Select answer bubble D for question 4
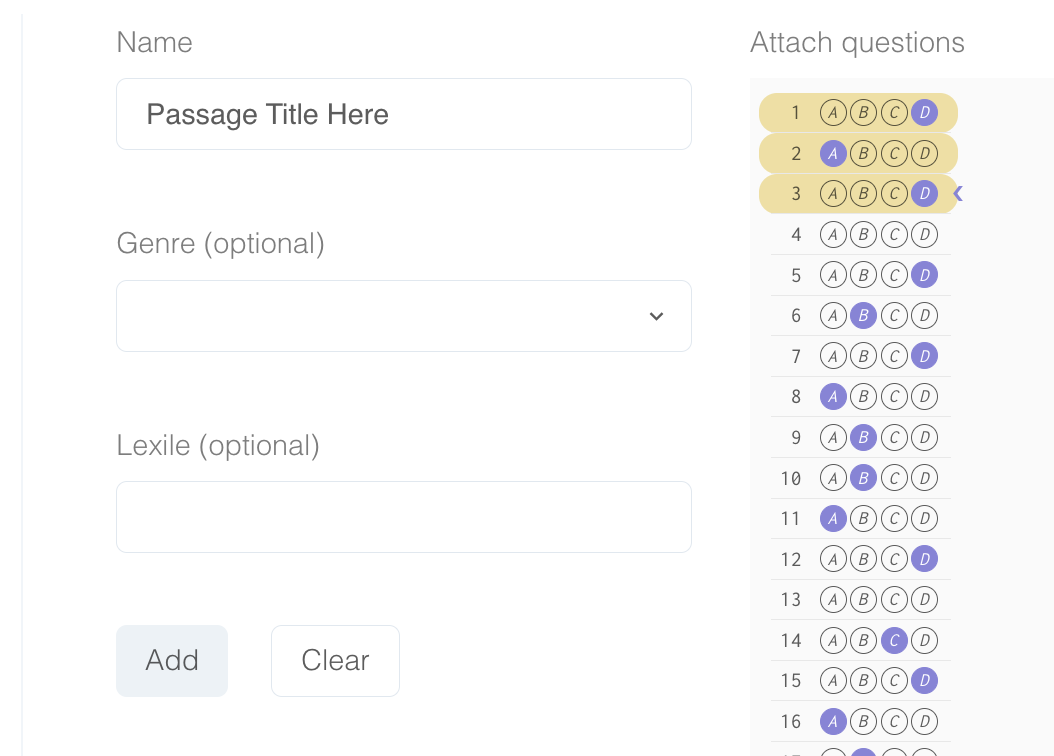1054x756 pixels. [924, 235]
